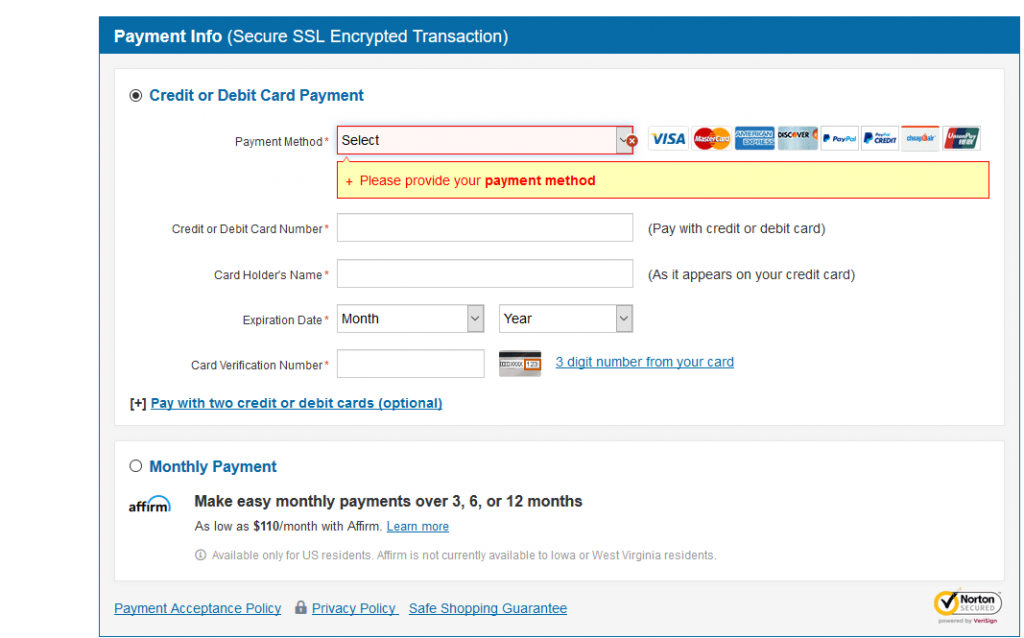Image resolution: width=1024 pixels, height=638 pixels.
Task: Click the Credit or Debit Card Number field
Action: [x=485, y=228]
